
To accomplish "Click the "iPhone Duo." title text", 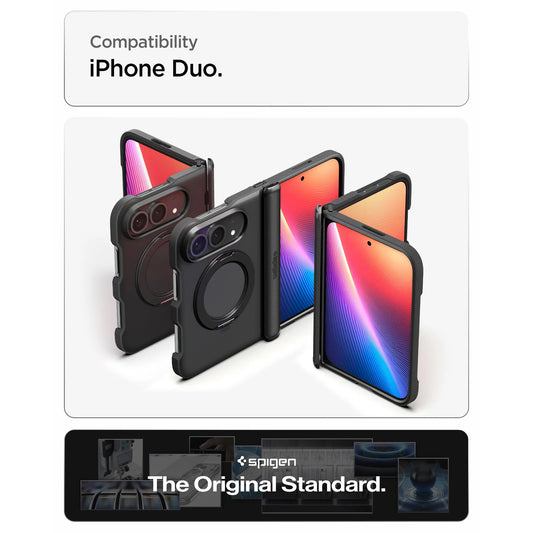I will coord(156,69).
